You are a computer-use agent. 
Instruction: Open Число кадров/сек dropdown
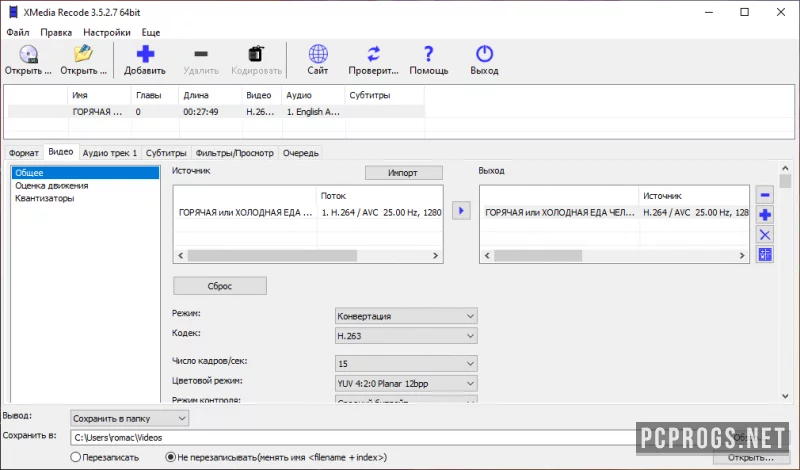[406, 363]
